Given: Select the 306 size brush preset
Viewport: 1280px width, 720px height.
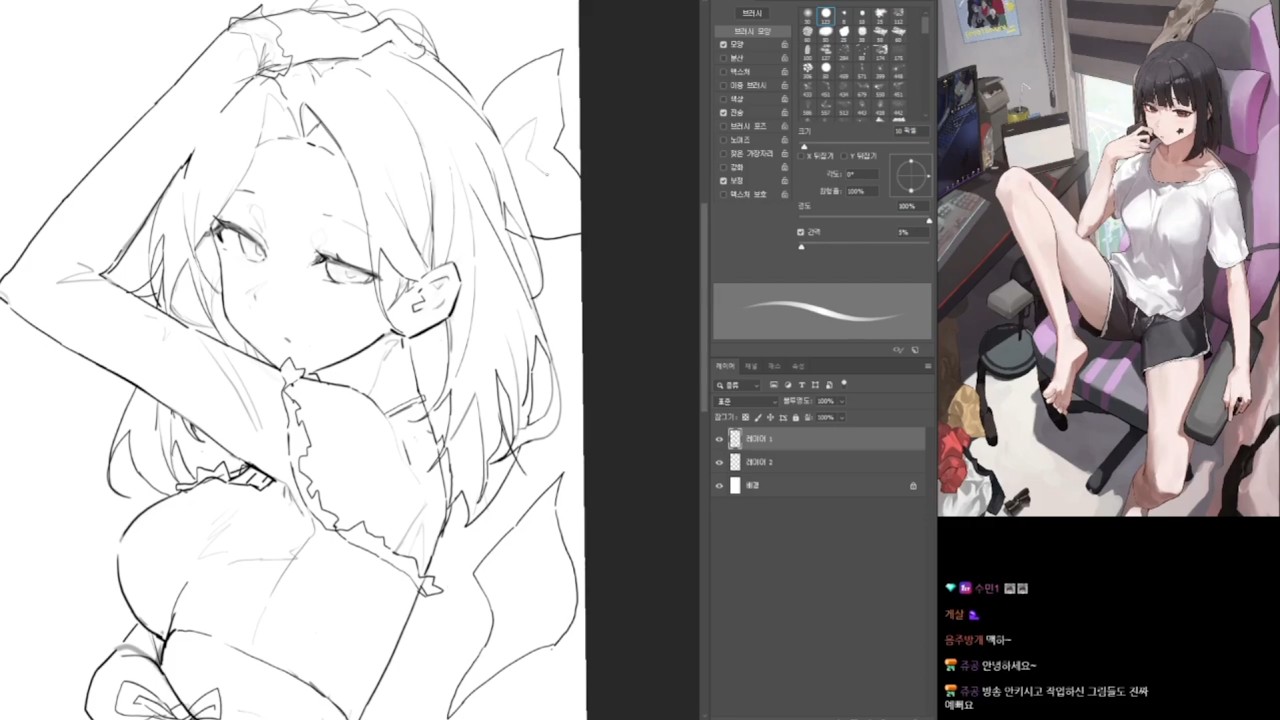Looking at the screenshot, I should click(807, 70).
